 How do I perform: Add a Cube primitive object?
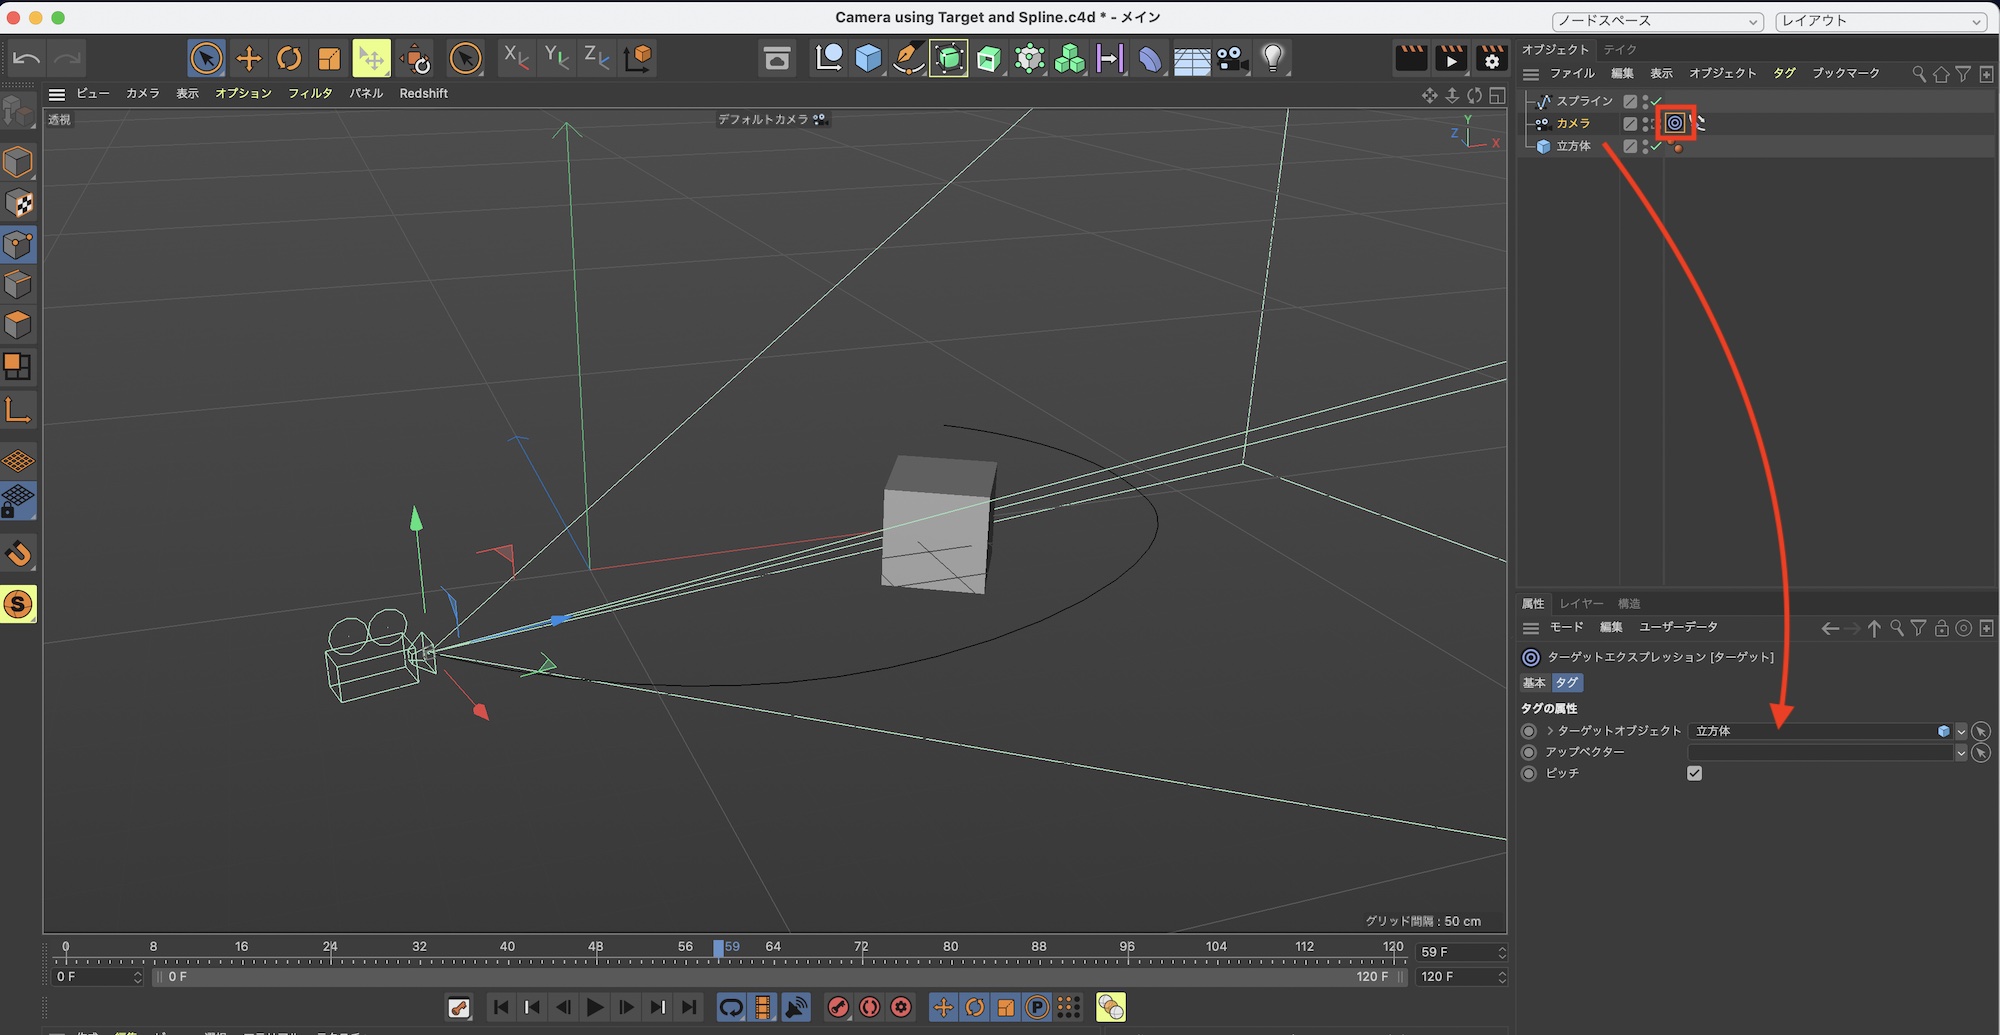[868, 59]
